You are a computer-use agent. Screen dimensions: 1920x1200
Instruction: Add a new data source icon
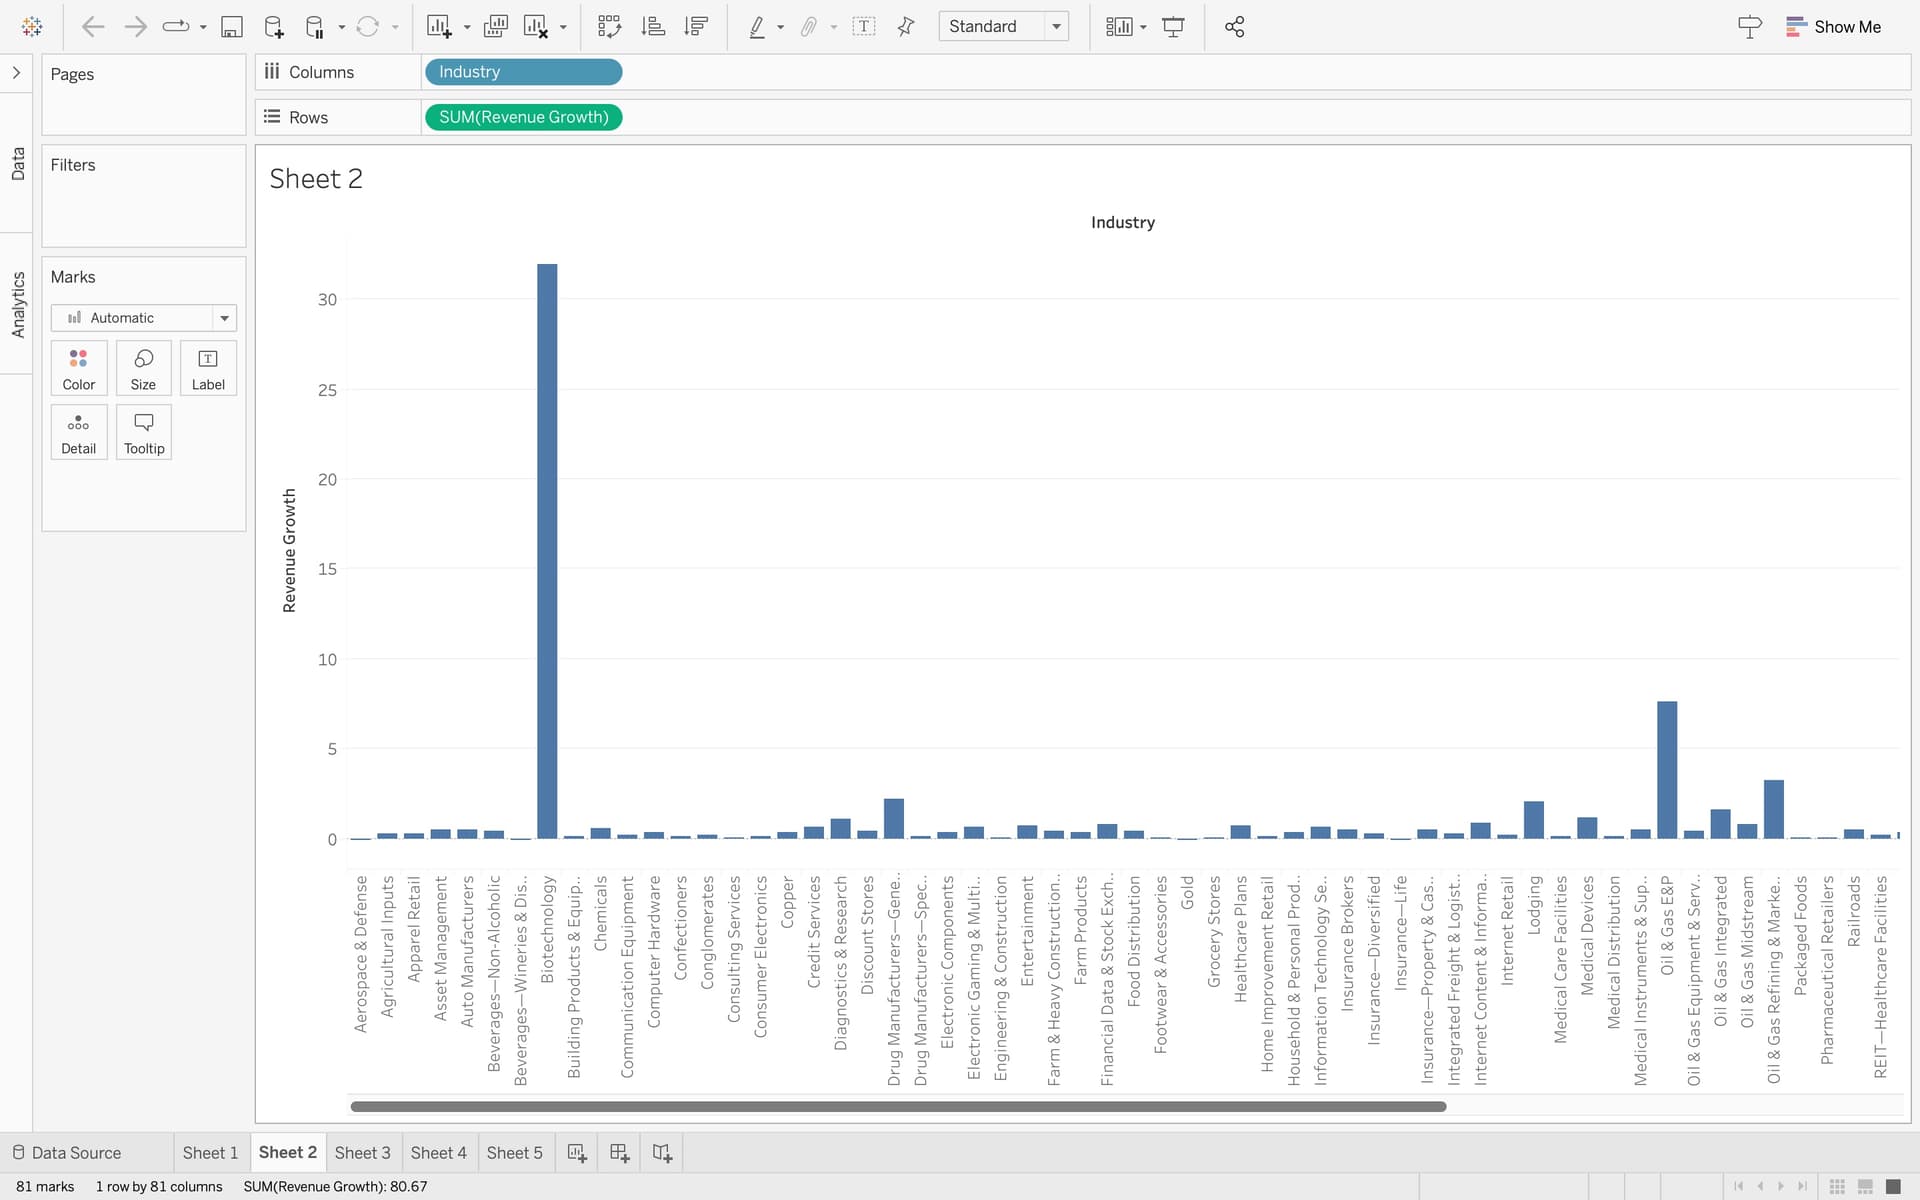(273, 27)
